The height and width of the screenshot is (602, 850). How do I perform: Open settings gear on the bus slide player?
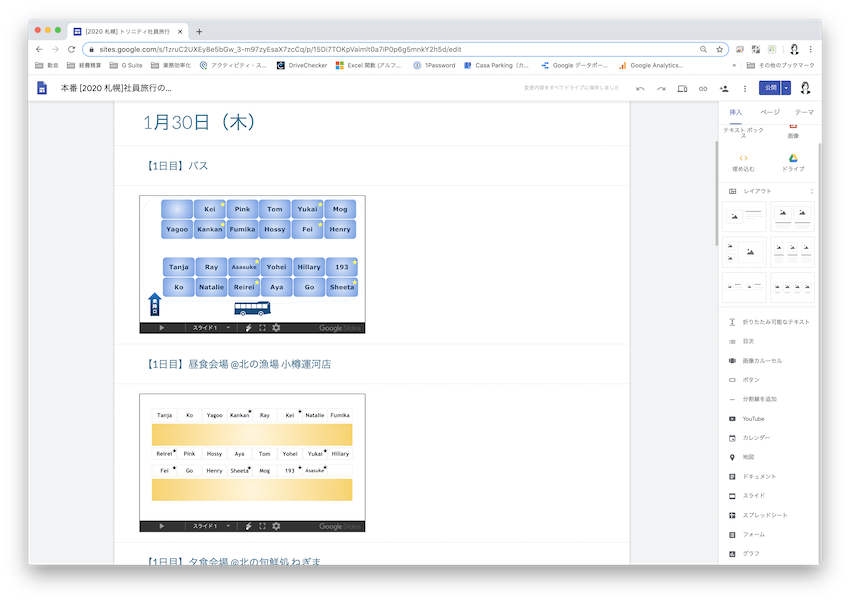click(276, 328)
